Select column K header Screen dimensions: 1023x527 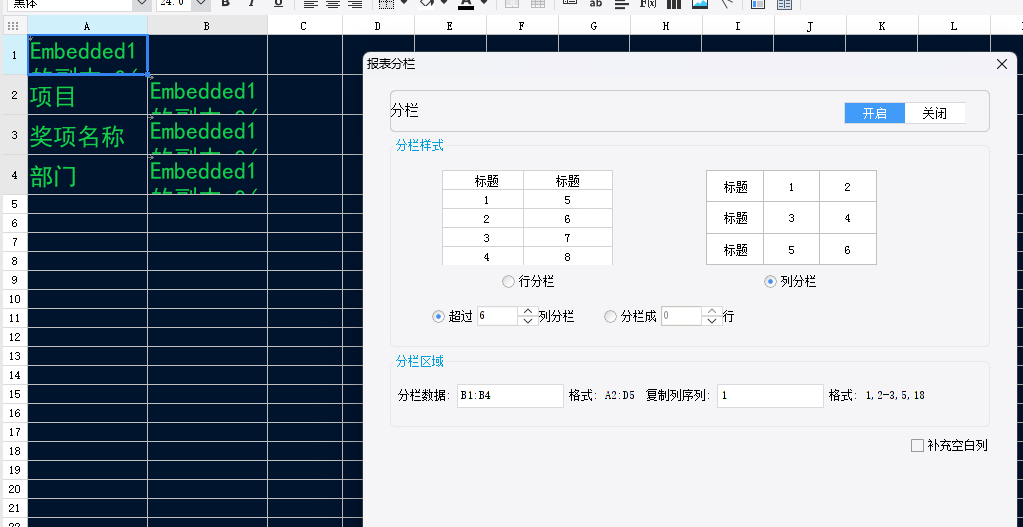[882, 25]
